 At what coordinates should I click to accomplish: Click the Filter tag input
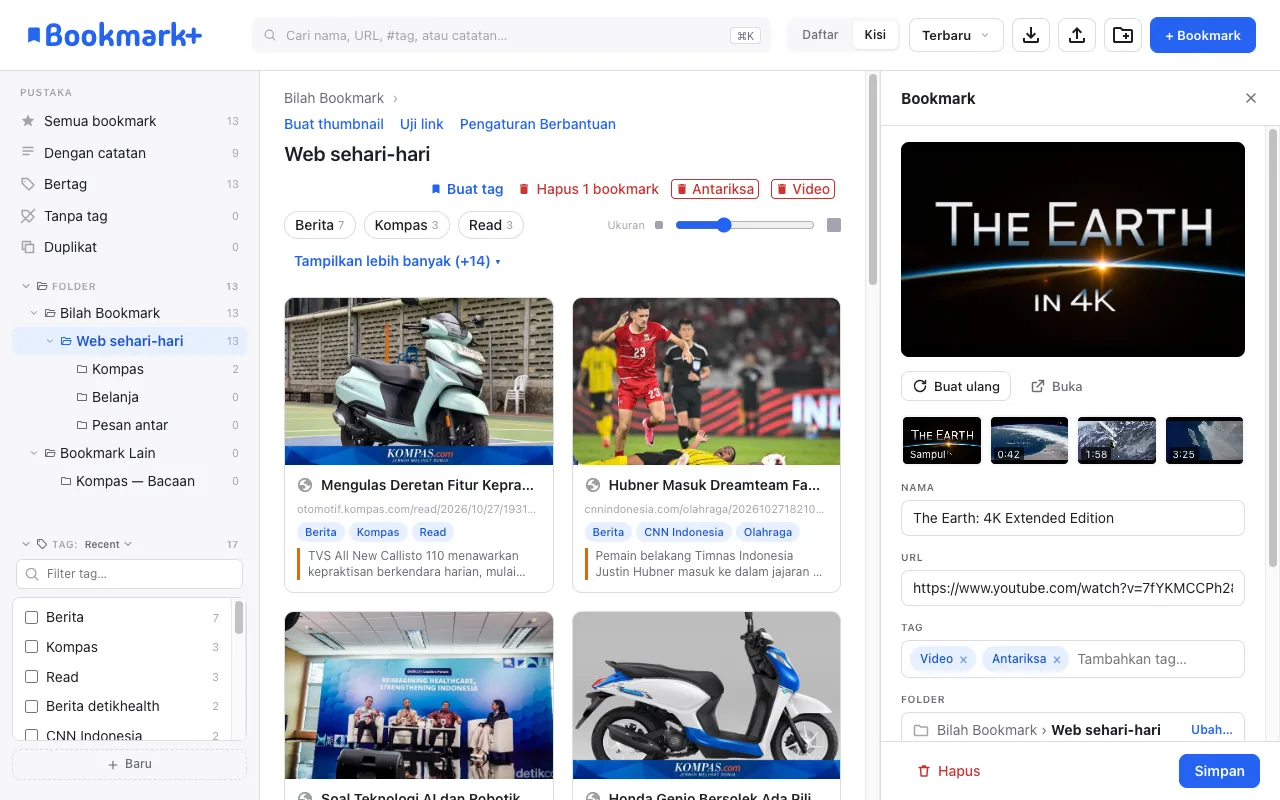[x=129, y=574]
